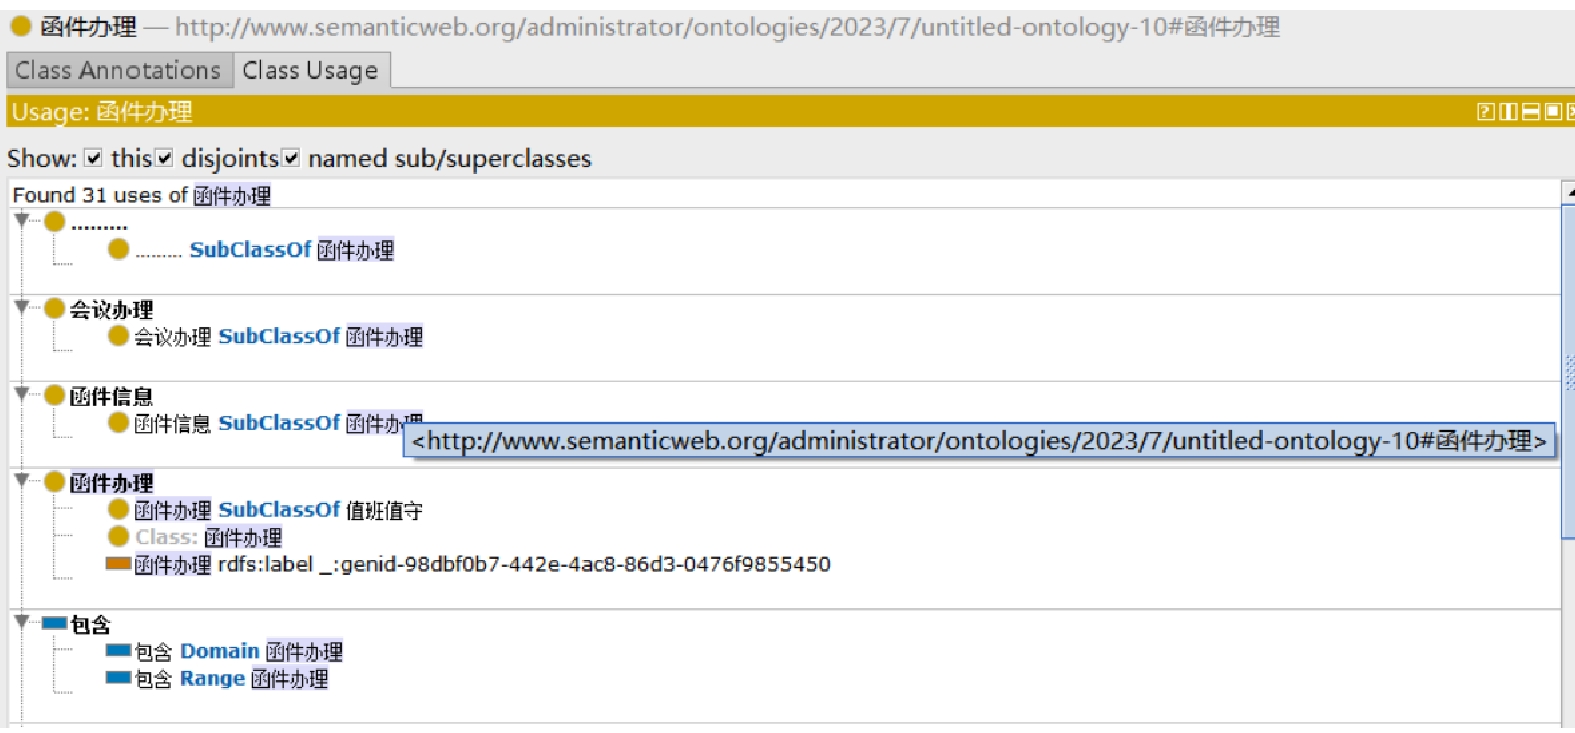Click the help icon in Usage header

(x=1485, y=111)
